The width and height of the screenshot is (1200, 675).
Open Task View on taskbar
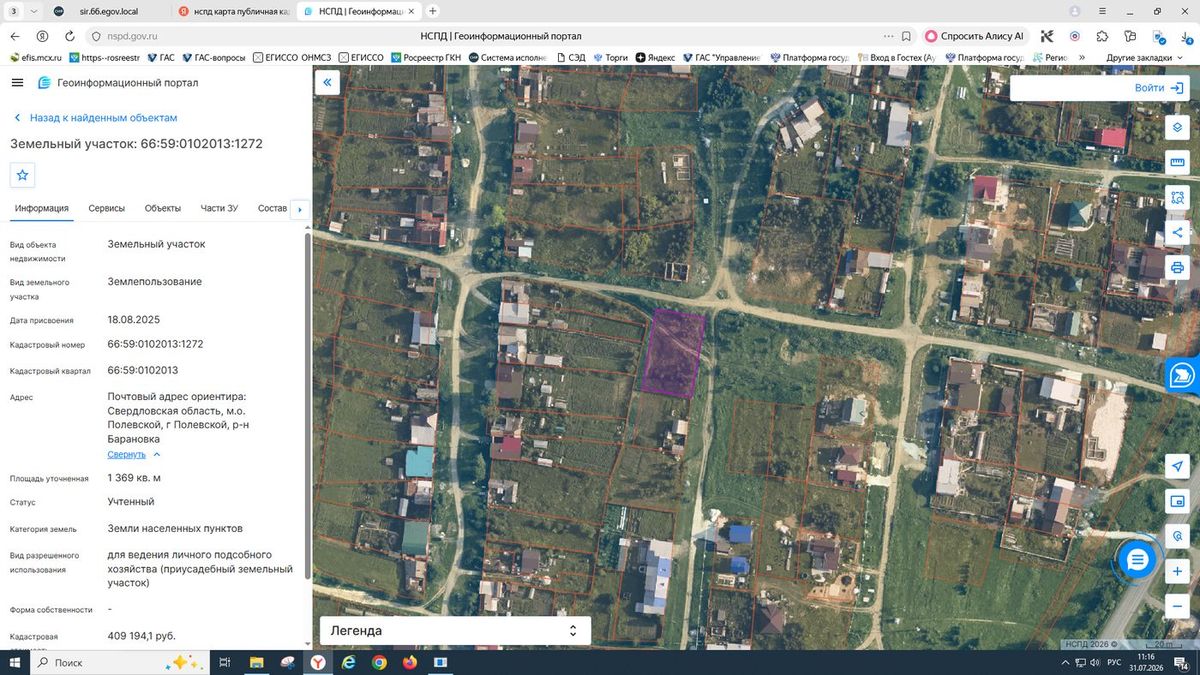(x=225, y=662)
